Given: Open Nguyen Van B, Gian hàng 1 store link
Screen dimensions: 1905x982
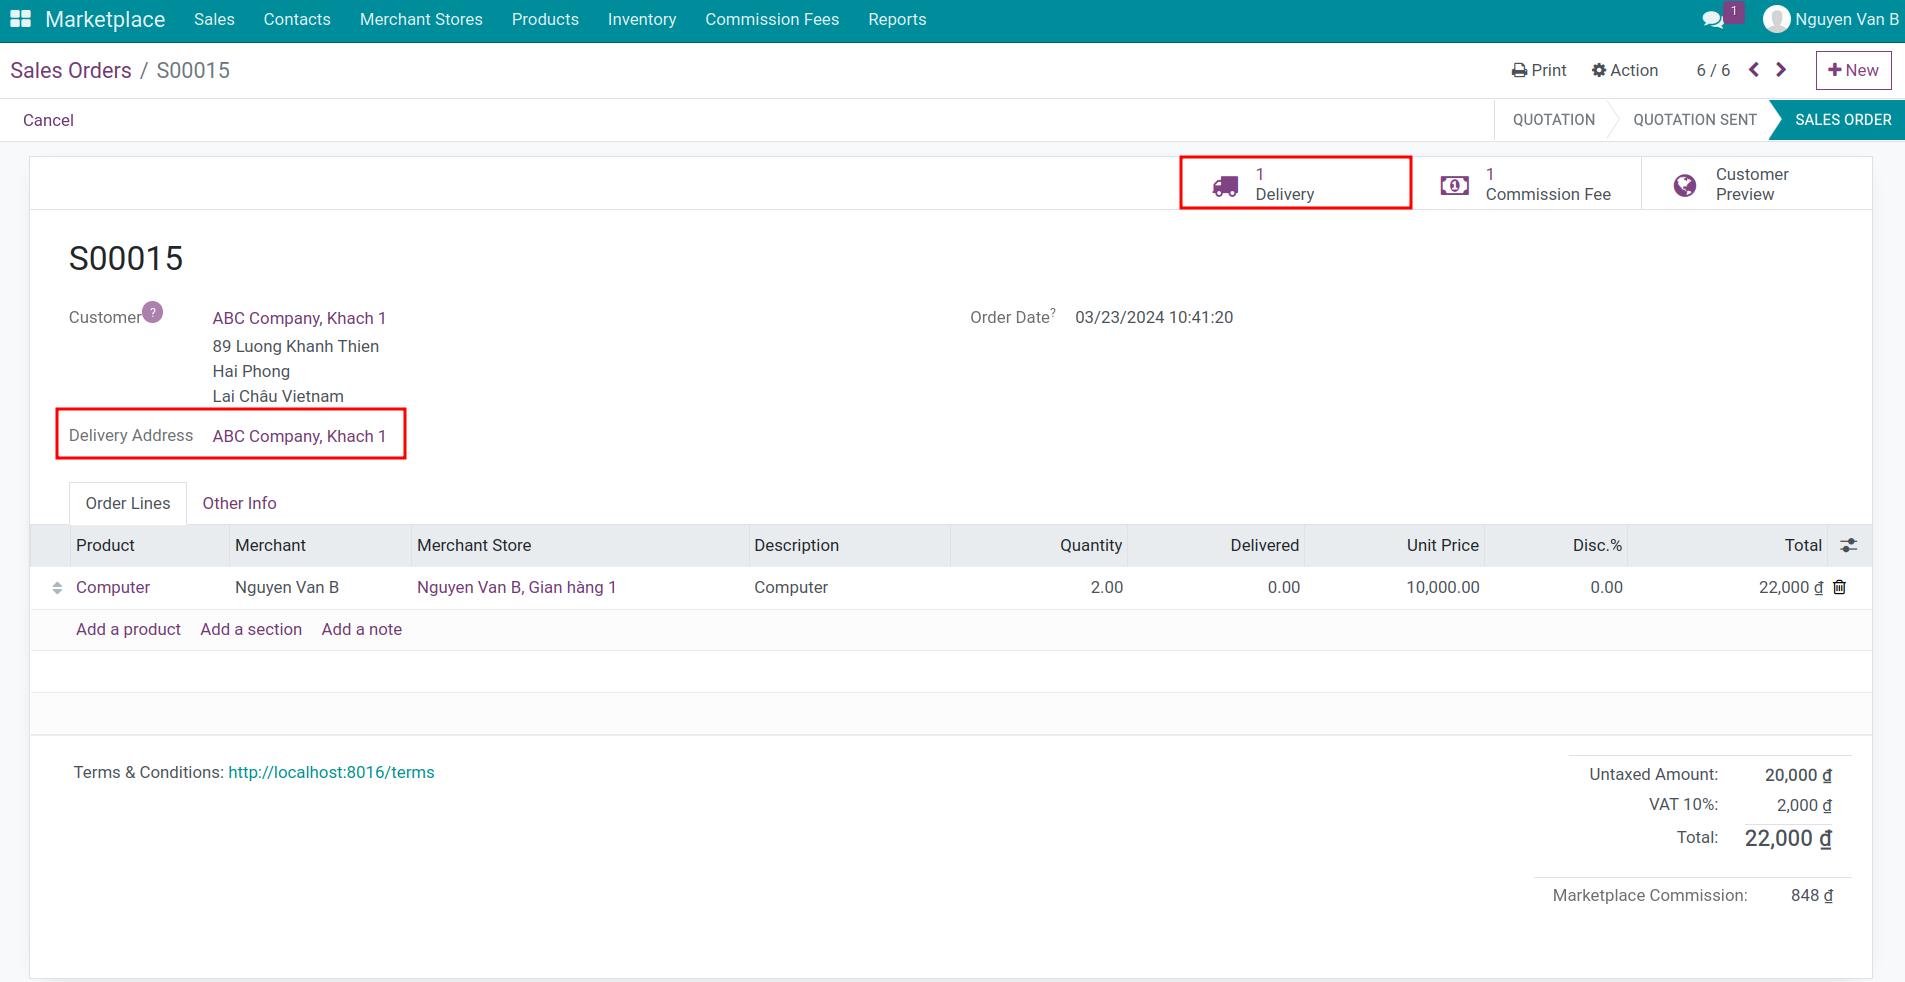Looking at the screenshot, I should pos(516,587).
